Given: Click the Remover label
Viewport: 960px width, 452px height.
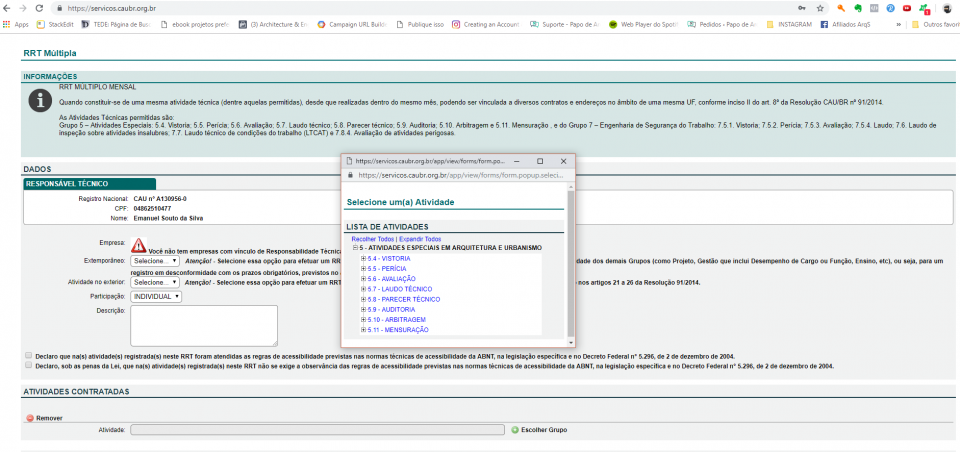Looking at the screenshot, I should click(x=49, y=418).
